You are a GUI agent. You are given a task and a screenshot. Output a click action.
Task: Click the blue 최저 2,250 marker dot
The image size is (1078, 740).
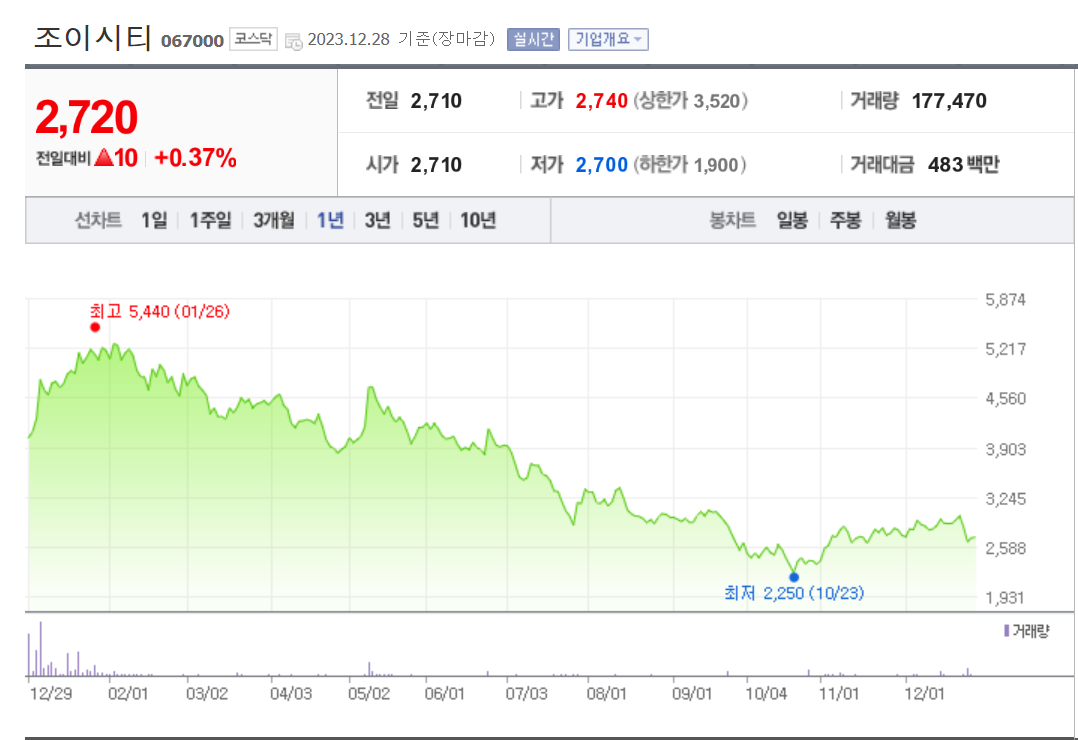coord(794,577)
